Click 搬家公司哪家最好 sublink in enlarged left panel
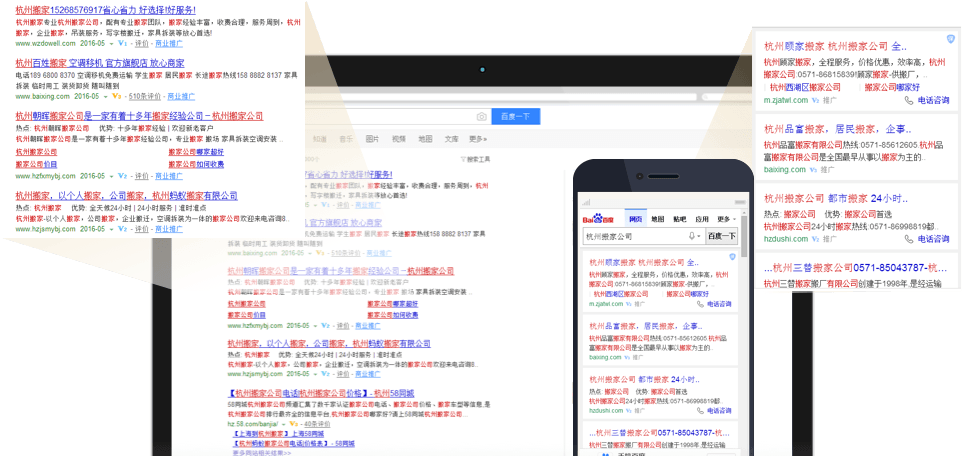 point(196,152)
